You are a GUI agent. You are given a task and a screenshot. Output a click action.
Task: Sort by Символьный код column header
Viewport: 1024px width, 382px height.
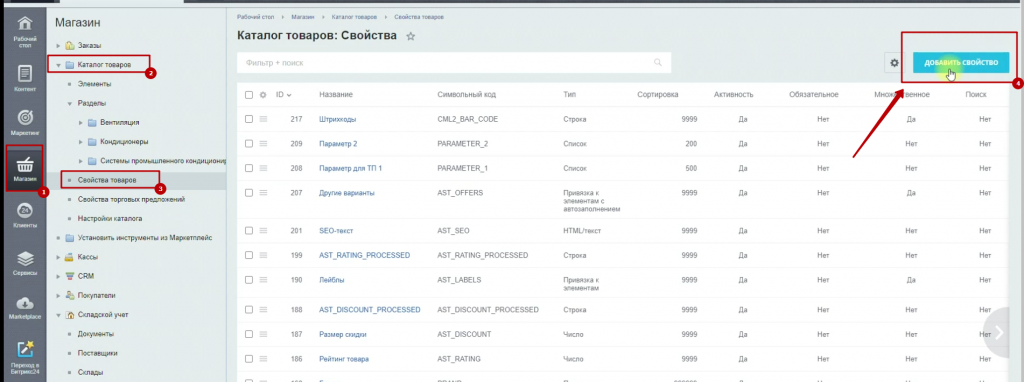click(466, 95)
